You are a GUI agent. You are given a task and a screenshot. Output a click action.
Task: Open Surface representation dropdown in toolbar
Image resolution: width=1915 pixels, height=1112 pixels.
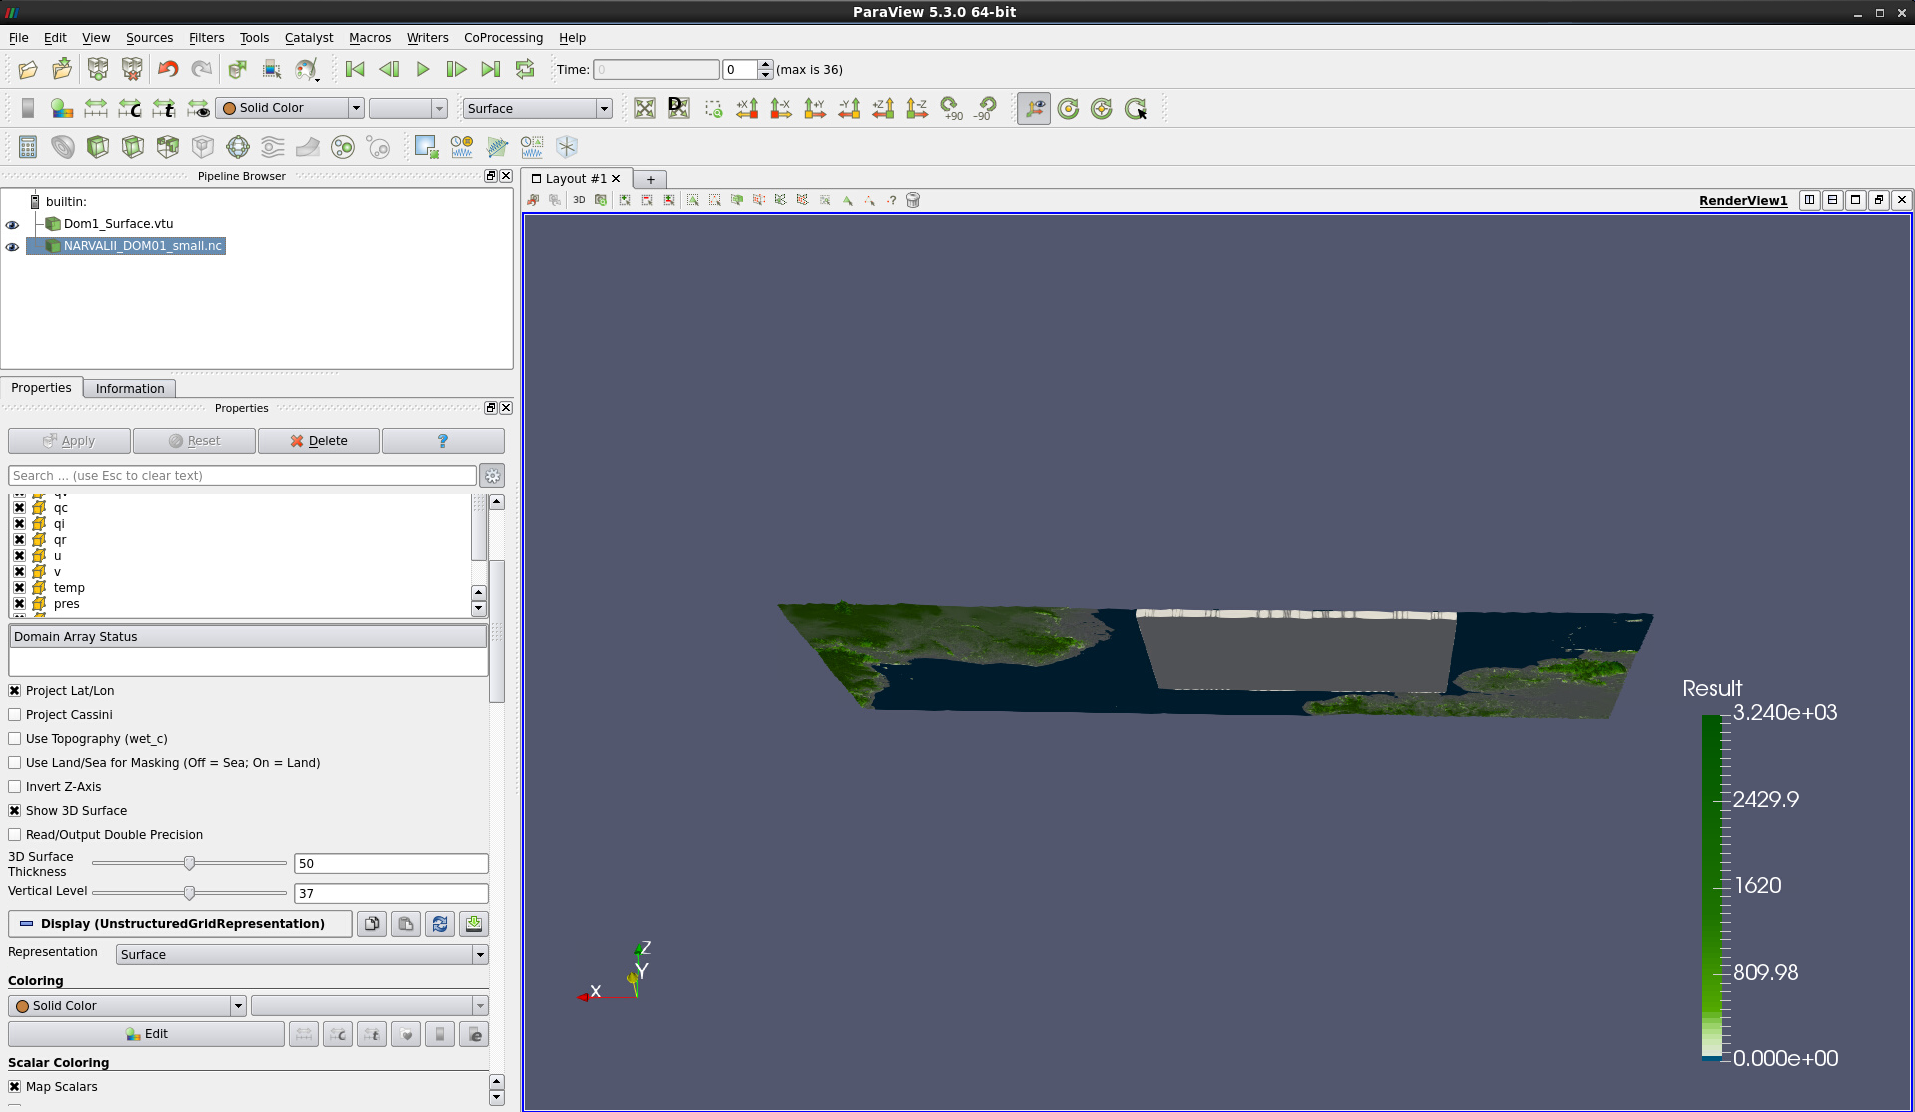click(537, 108)
